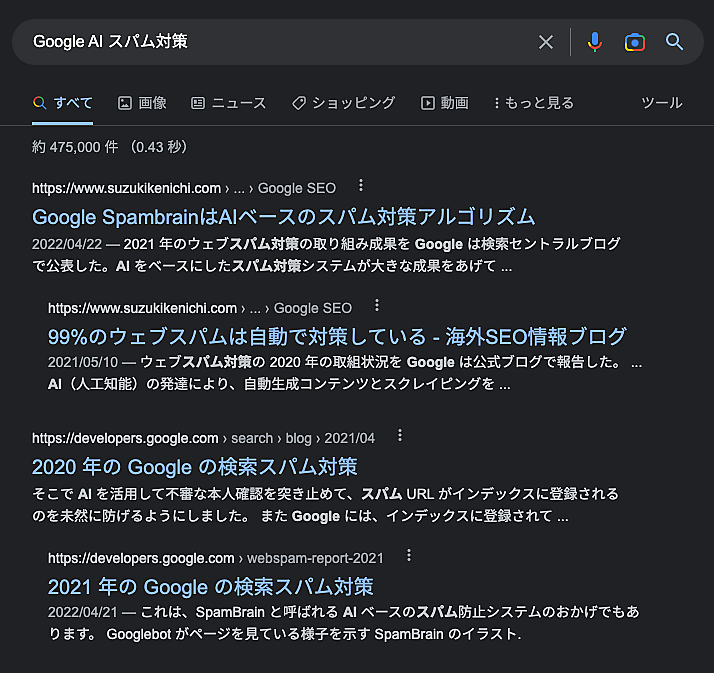Open the ツール search tools
This screenshot has height=673, width=714.
click(x=661, y=102)
